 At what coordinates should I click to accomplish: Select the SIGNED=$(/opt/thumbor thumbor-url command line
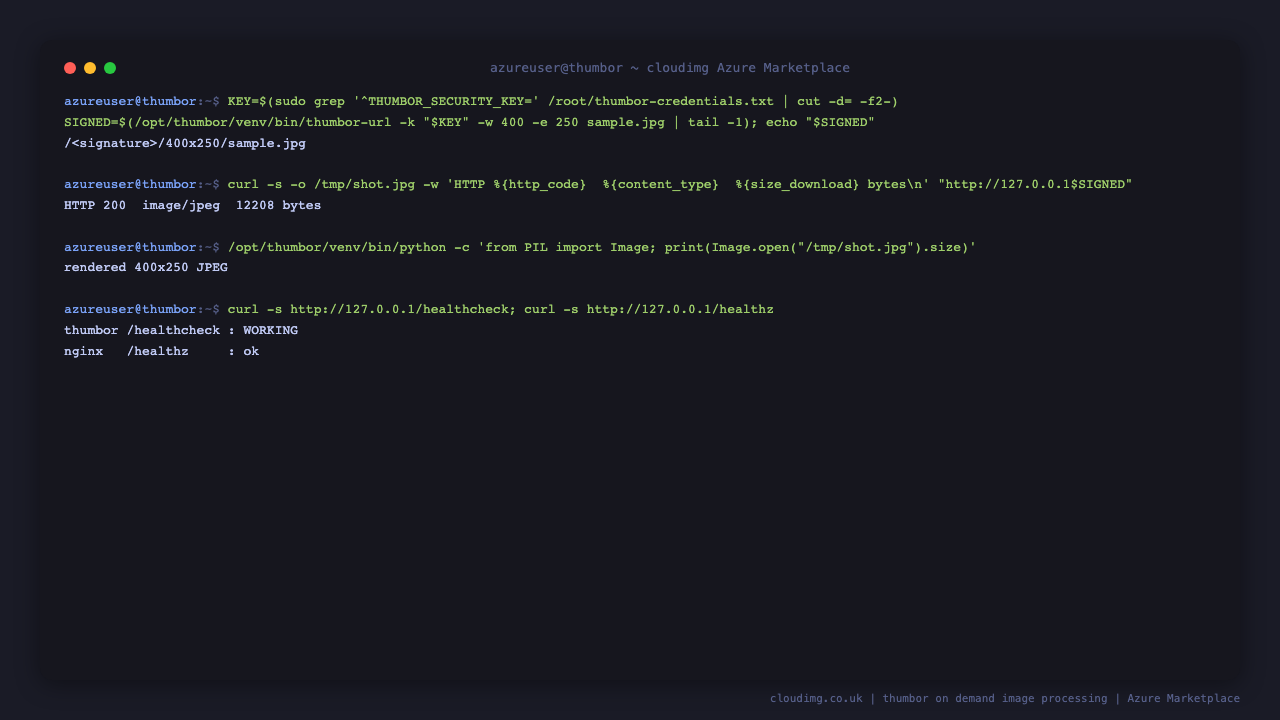click(x=469, y=123)
